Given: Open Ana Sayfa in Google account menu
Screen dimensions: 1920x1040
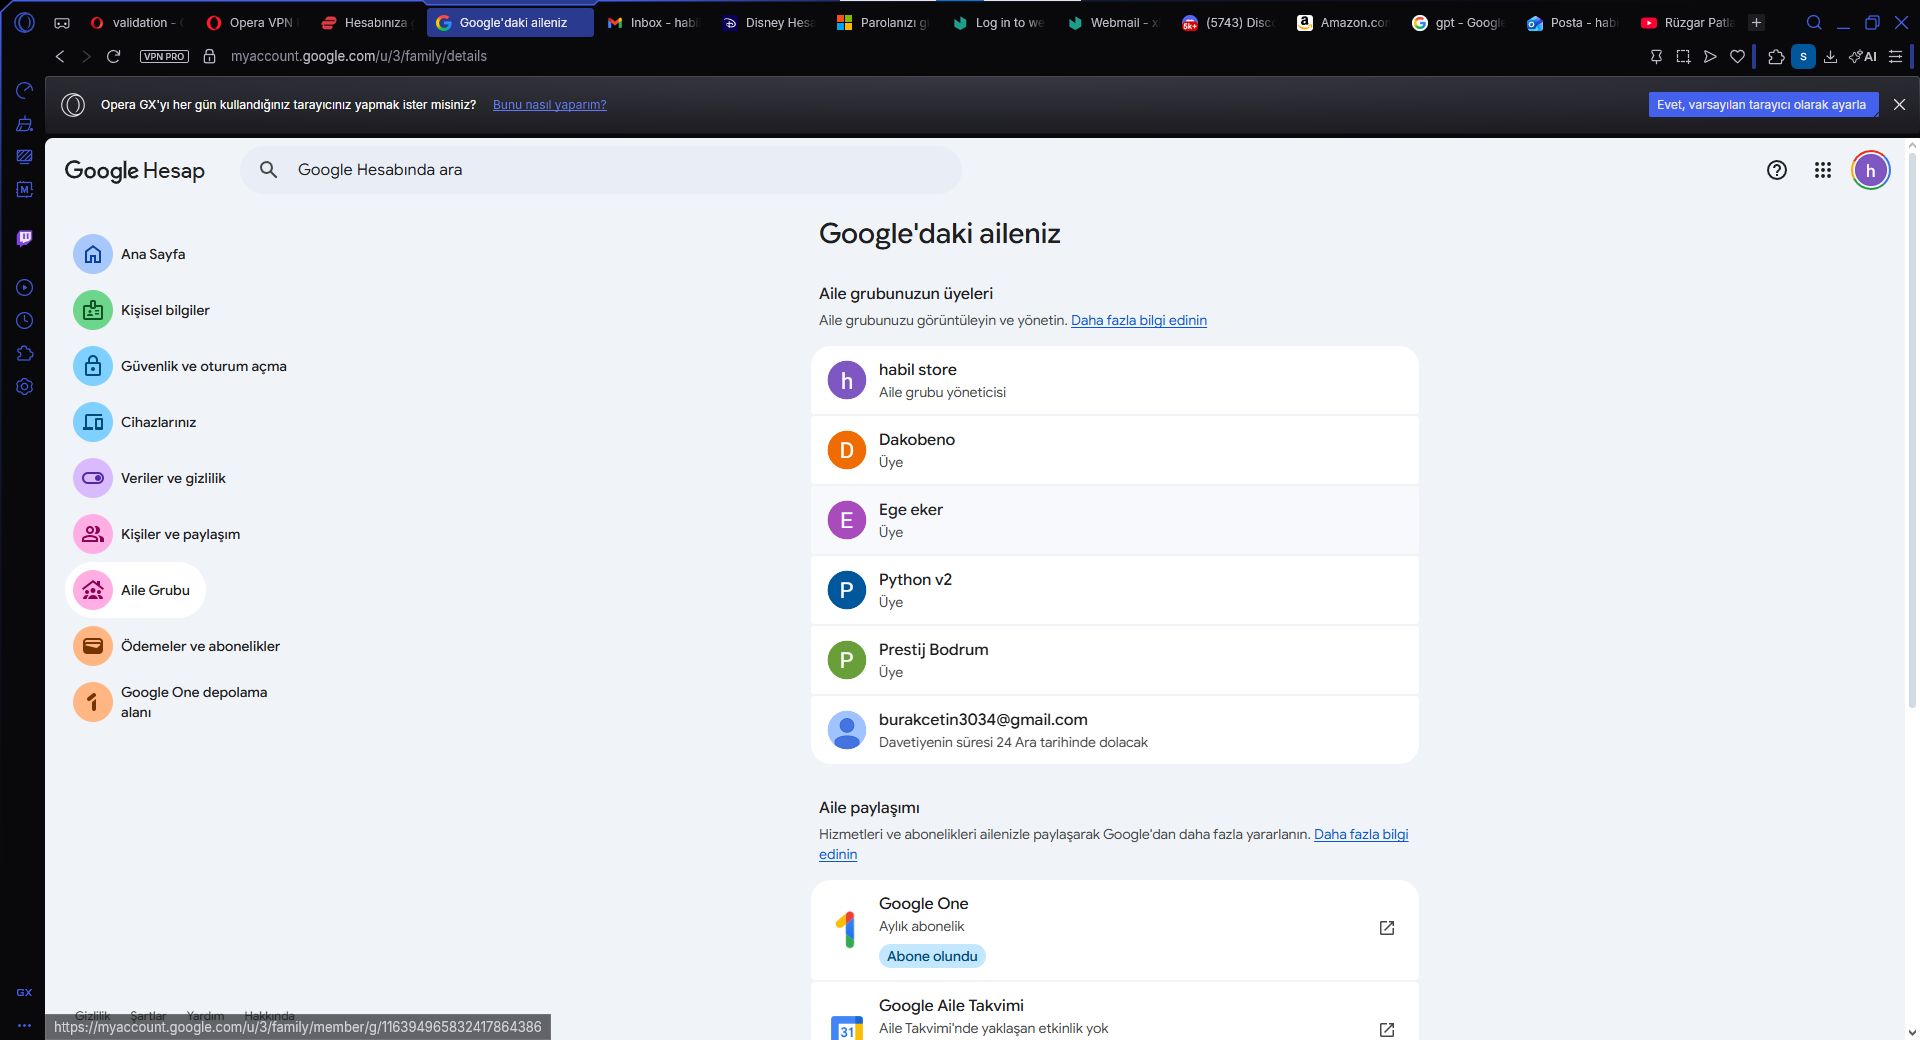Looking at the screenshot, I should 129,254.
